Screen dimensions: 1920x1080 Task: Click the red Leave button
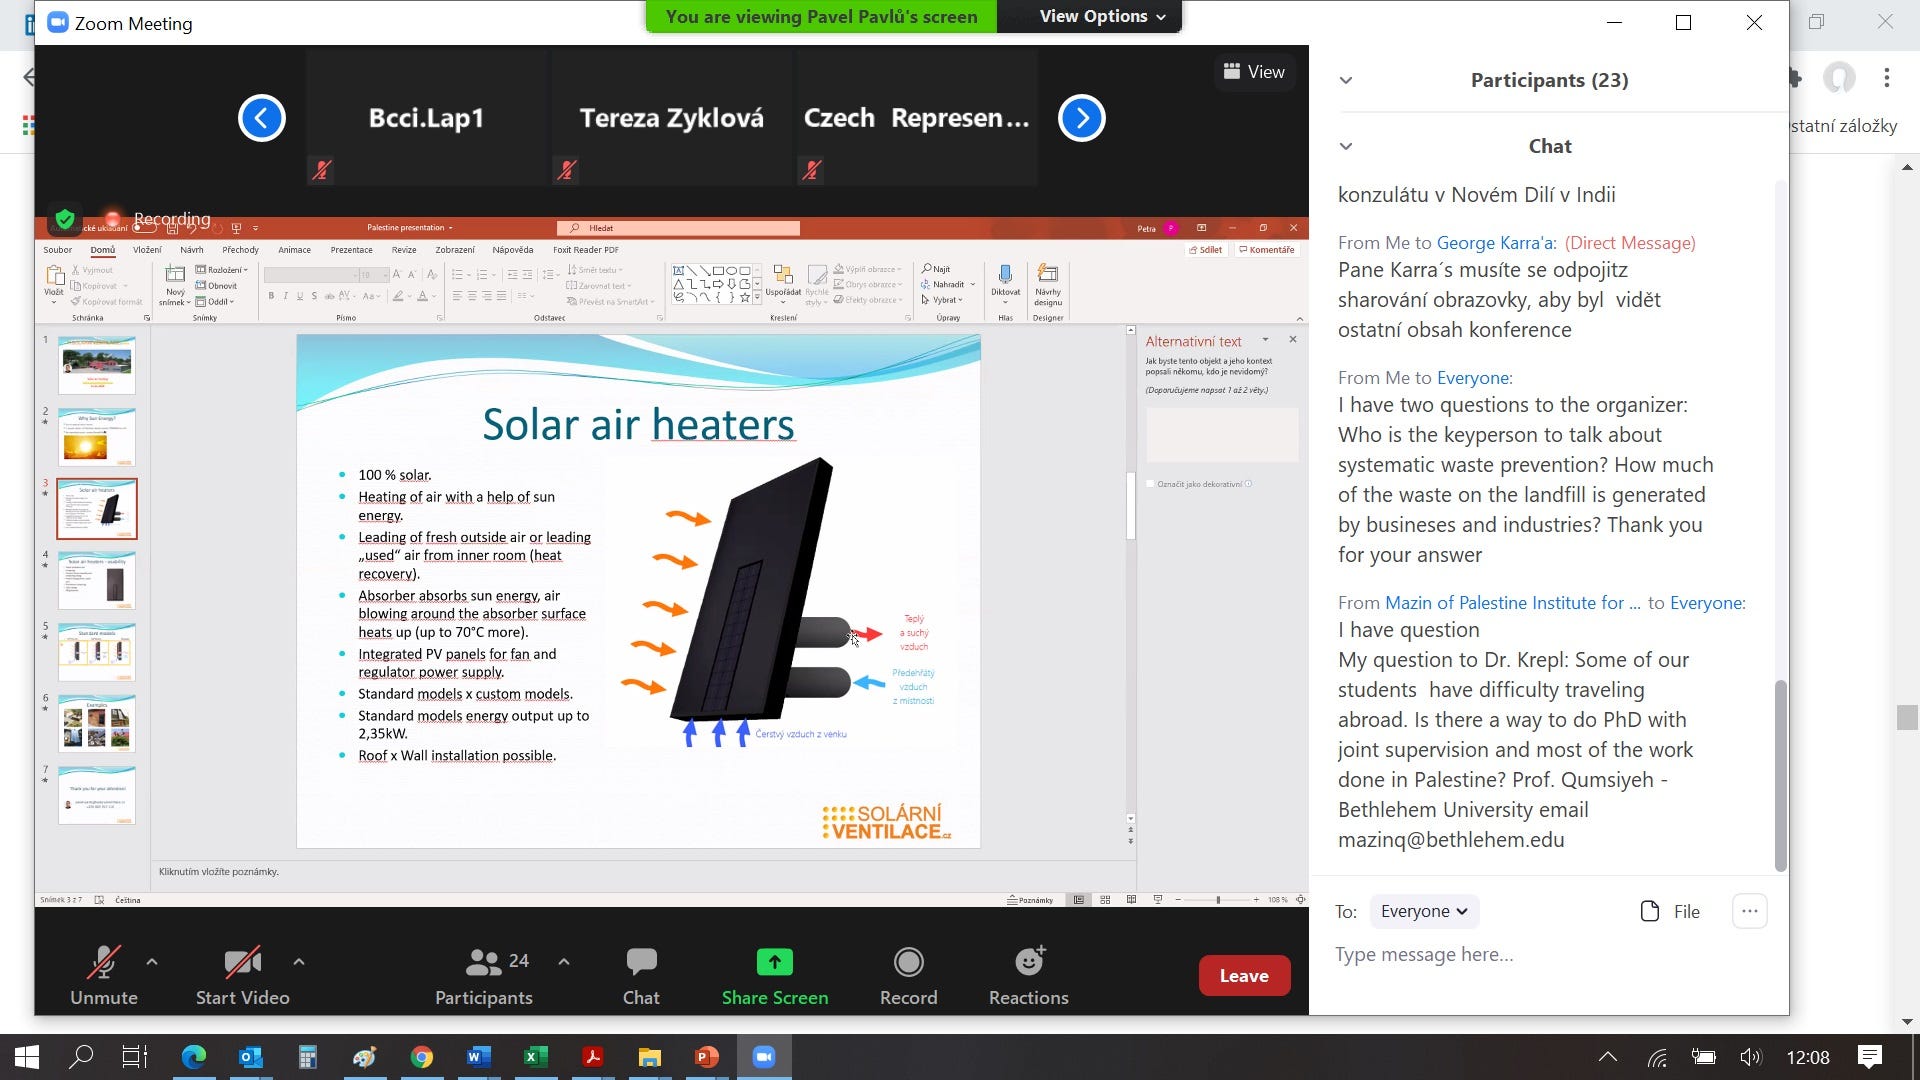click(1243, 976)
